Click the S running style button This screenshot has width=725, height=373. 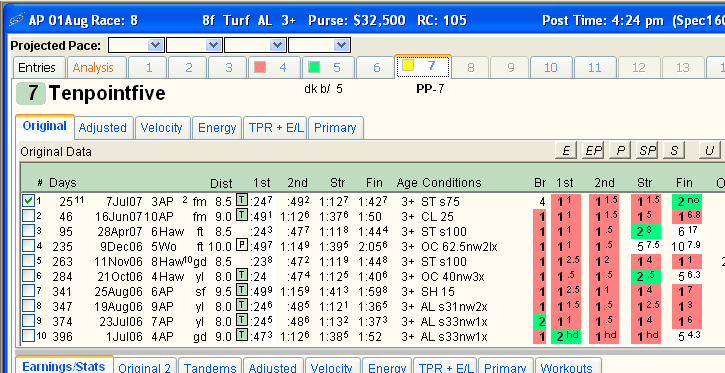[x=674, y=150]
